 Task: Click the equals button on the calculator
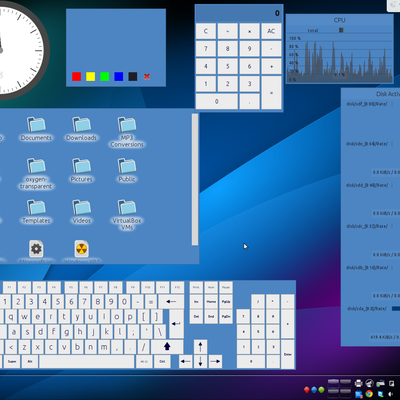point(271,93)
